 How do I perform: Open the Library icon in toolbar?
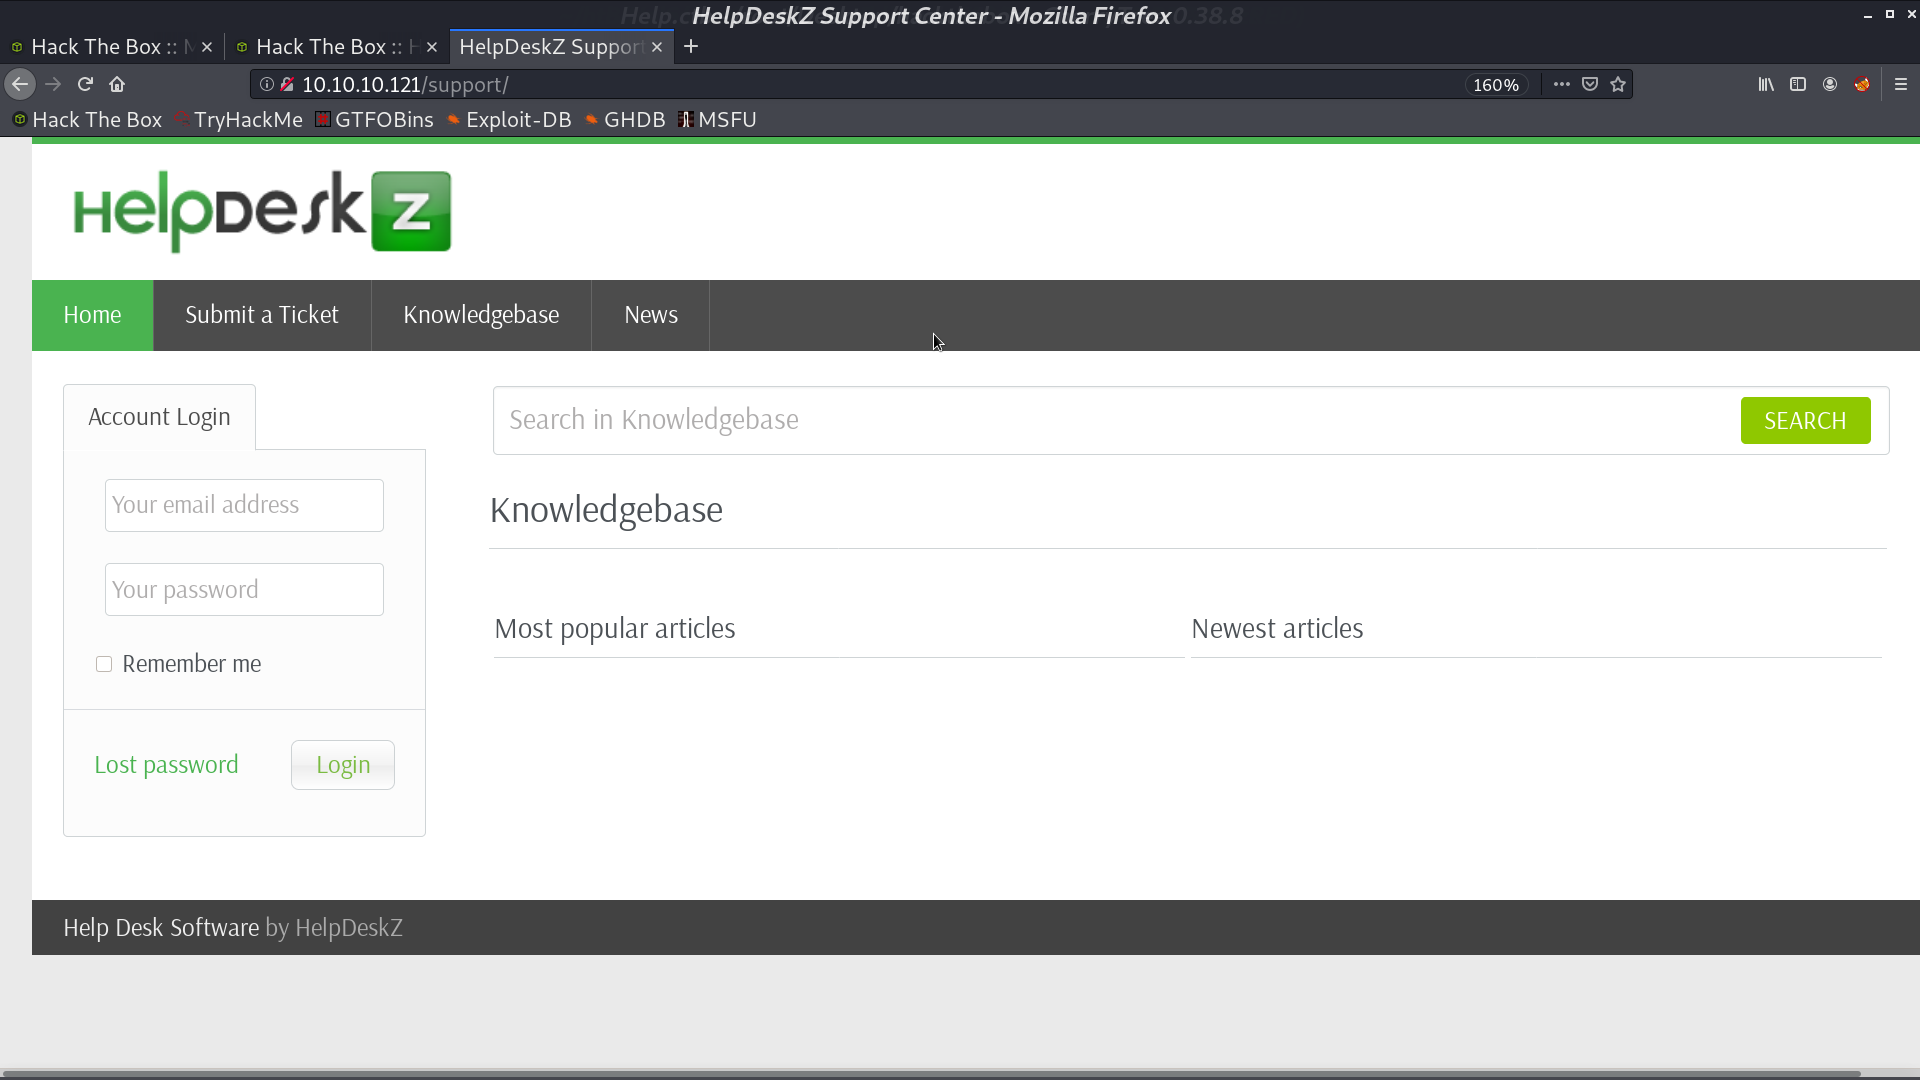[x=1766, y=85]
